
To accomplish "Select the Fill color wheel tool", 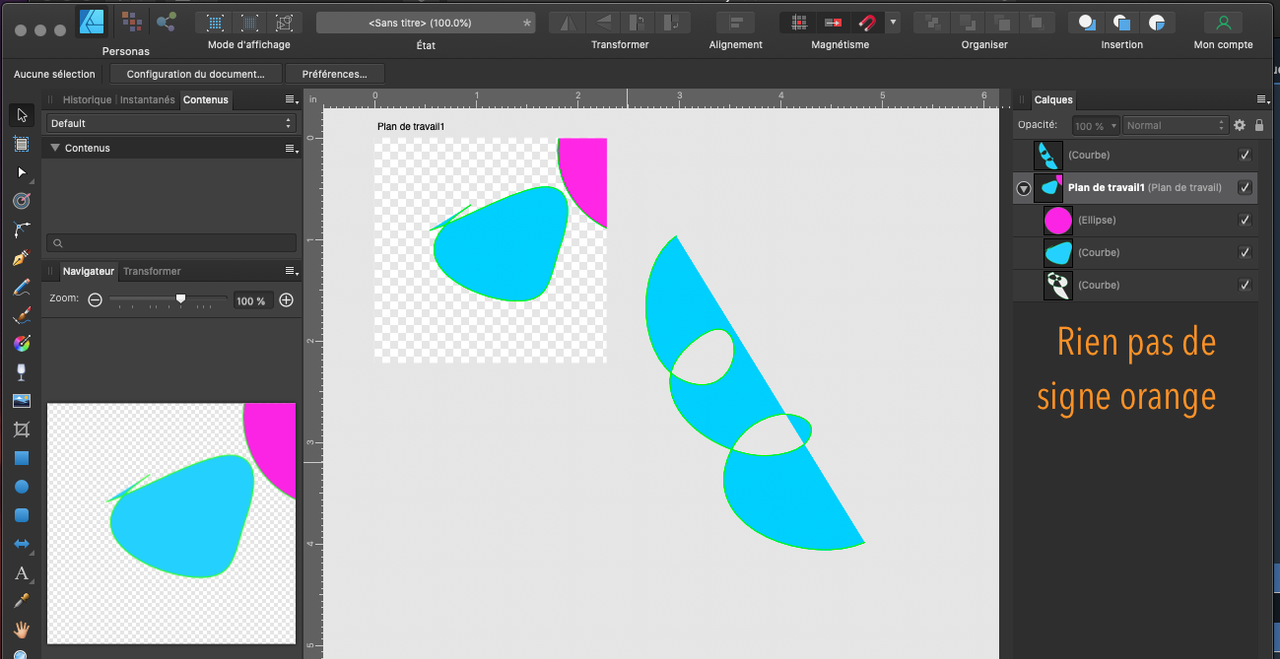I will 21,344.
